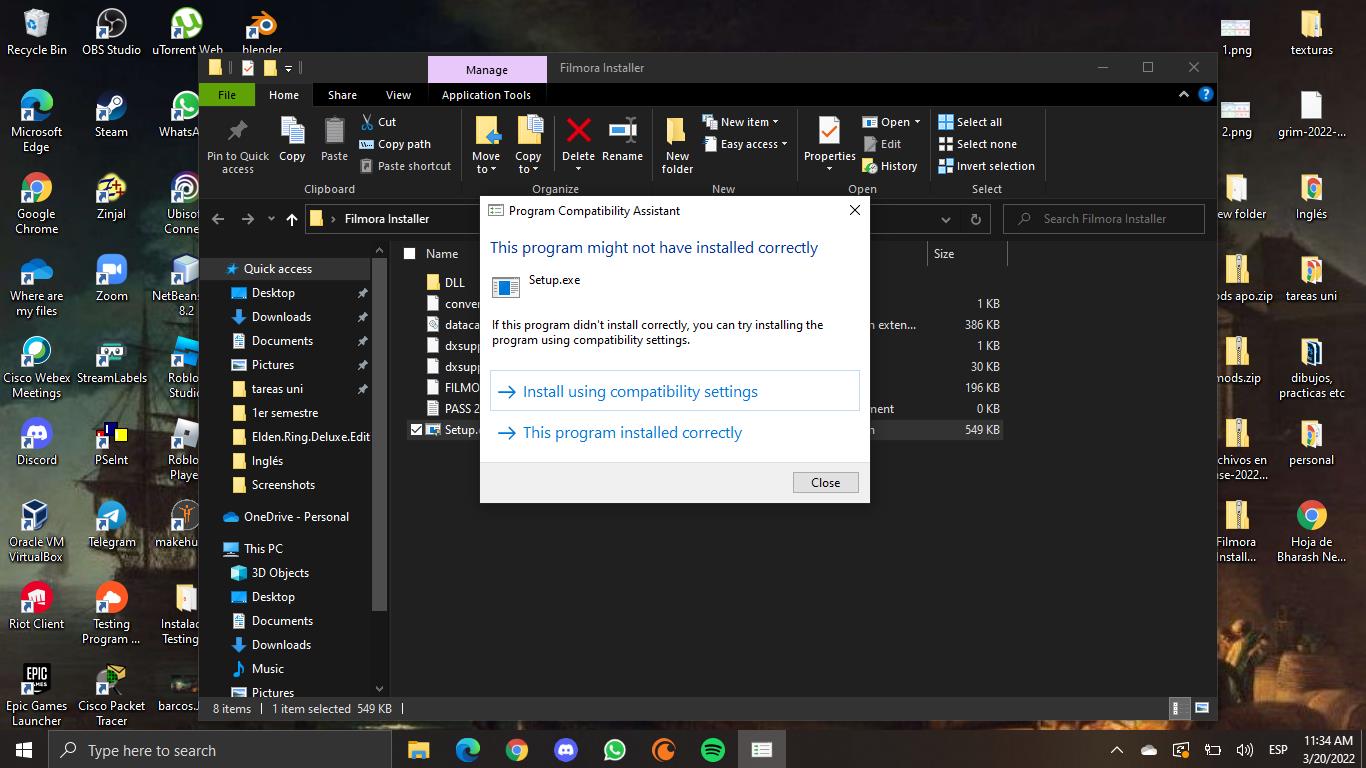Screen dimensions: 1366x768
Task: Click Pin to Quick access icon
Action: coord(238,144)
